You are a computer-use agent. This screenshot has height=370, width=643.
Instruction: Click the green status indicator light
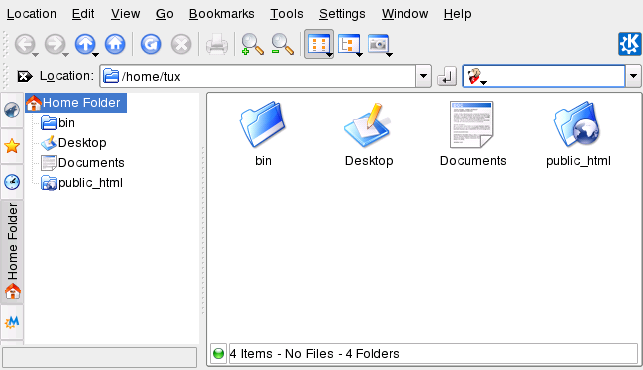[219, 354]
